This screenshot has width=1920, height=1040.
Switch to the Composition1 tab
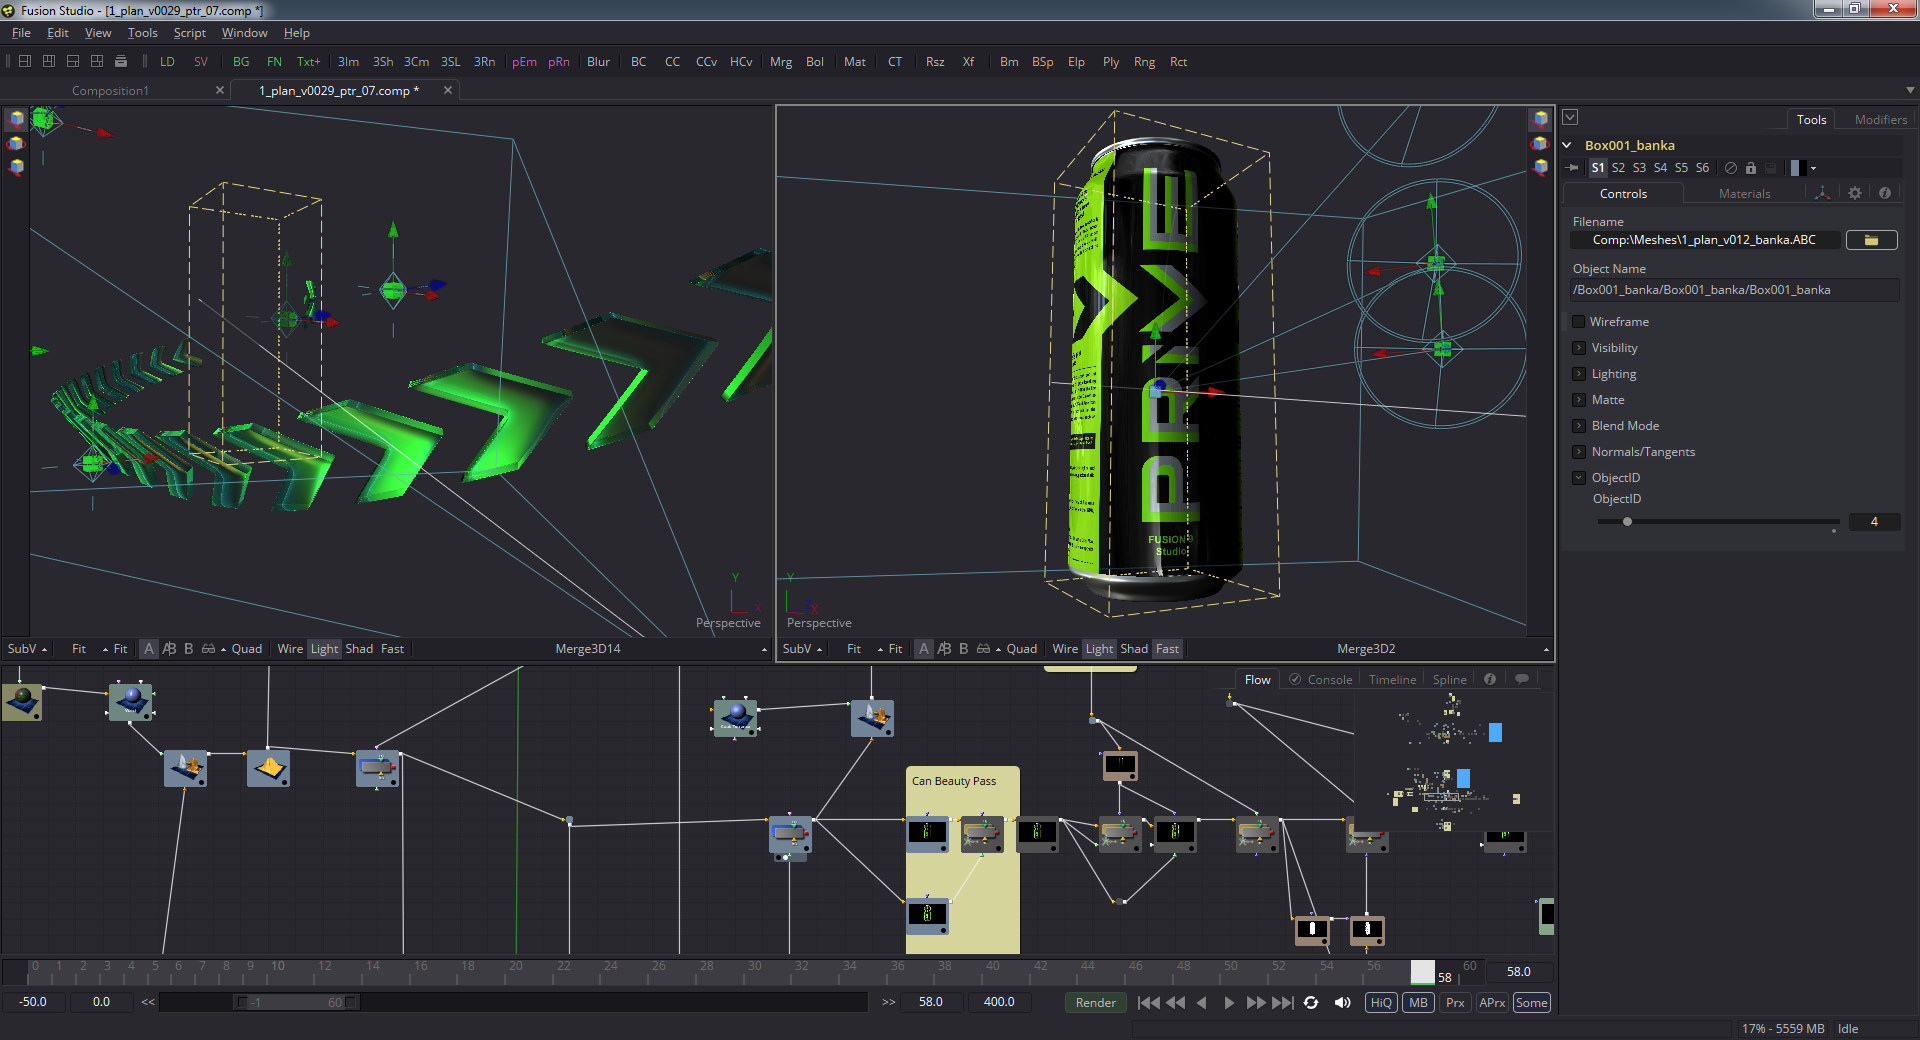(x=110, y=91)
